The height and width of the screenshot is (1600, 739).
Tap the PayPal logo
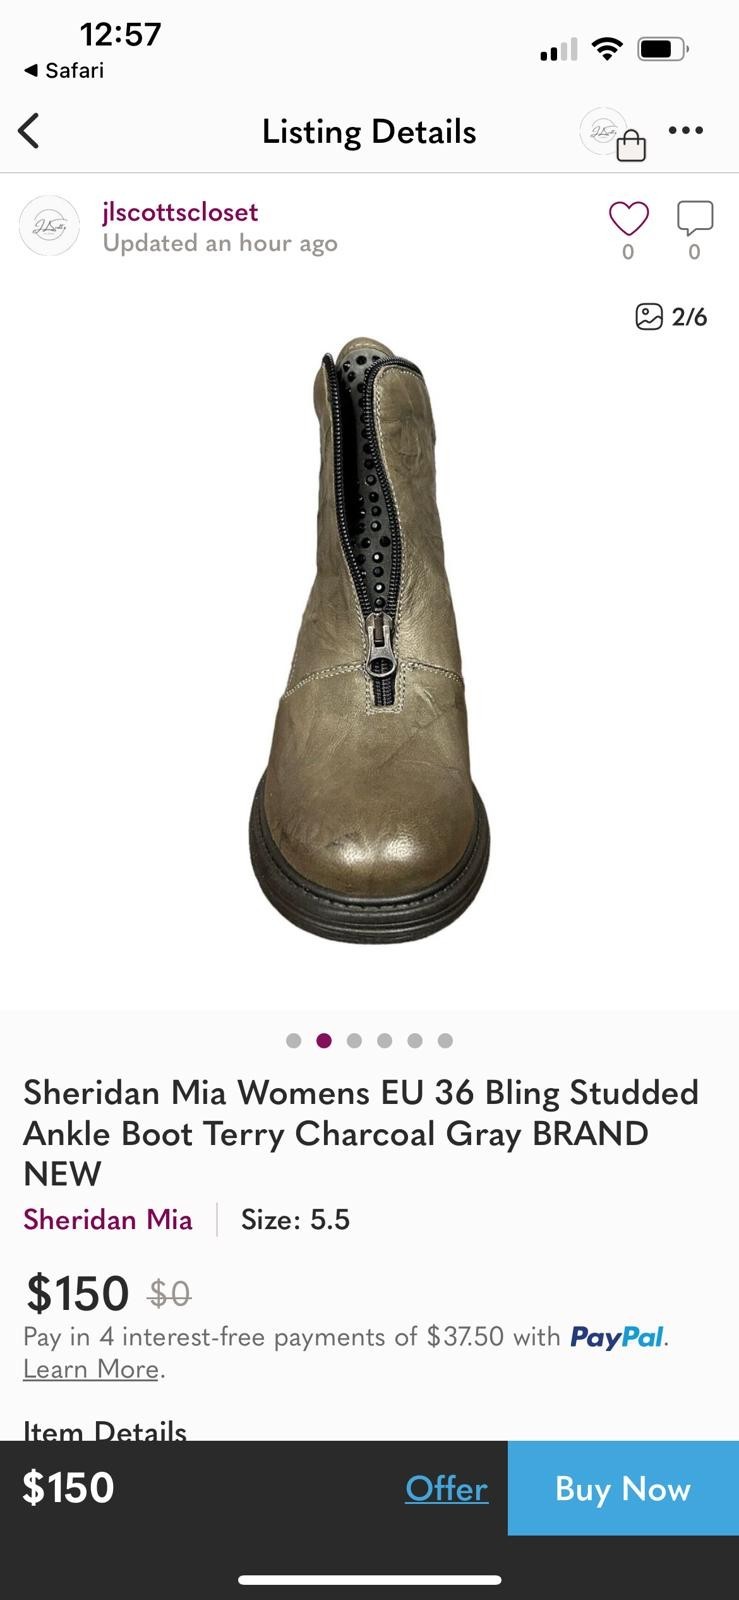point(616,1337)
